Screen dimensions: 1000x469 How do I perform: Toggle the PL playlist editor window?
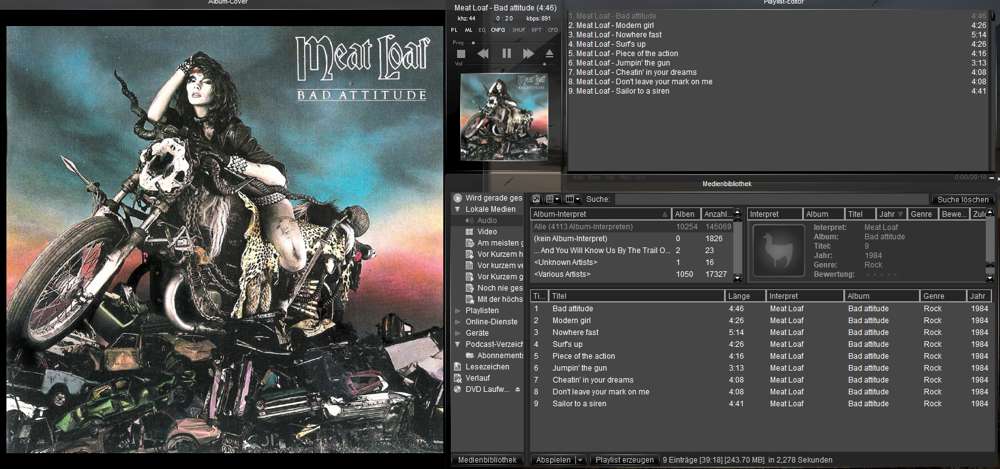[x=455, y=30]
